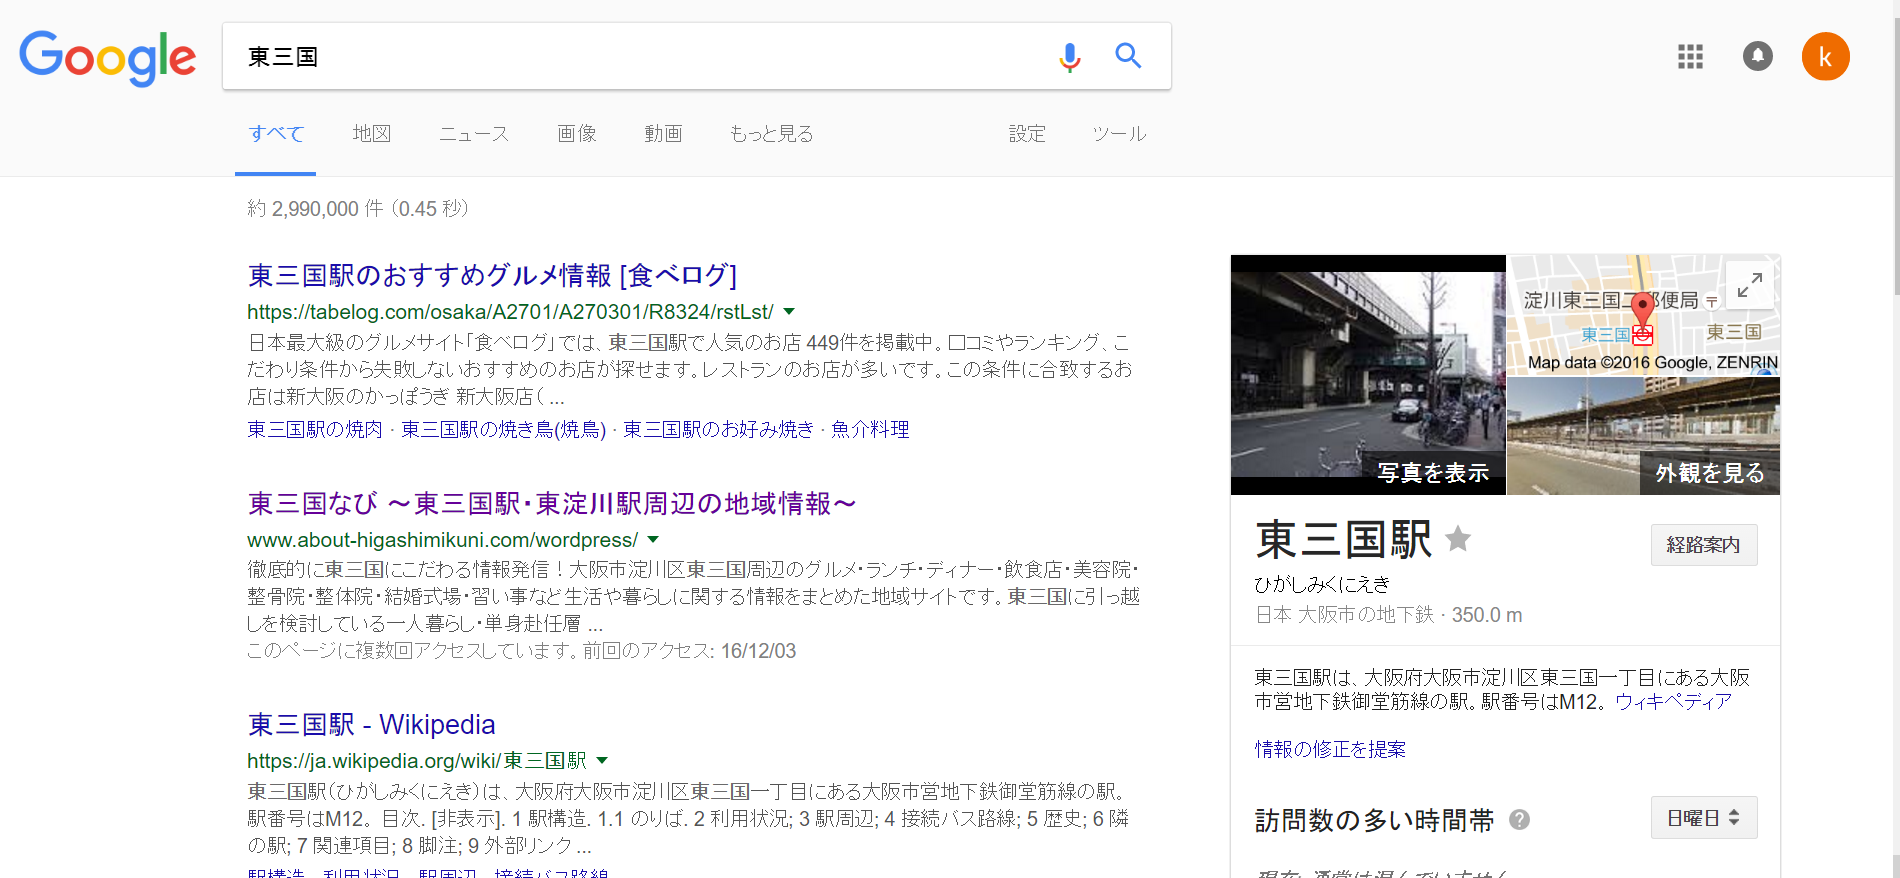The height and width of the screenshot is (878, 1900).
Task: Click 情報の修正を提案
Action: coord(1330,749)
